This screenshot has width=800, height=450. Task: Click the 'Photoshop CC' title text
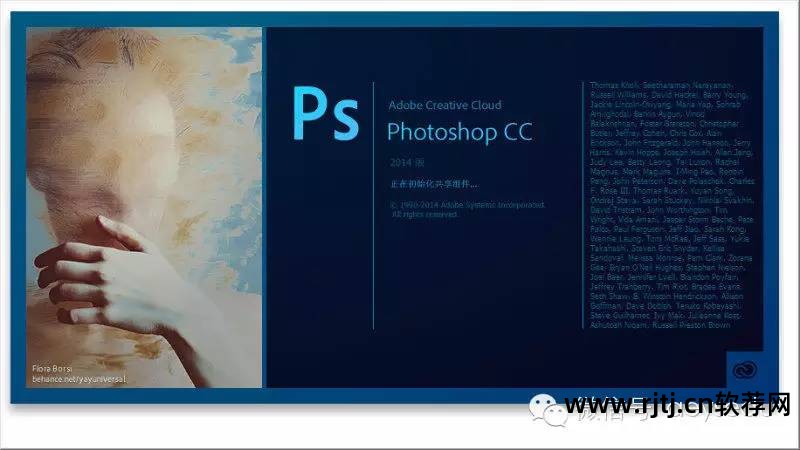(x=460, y=132)
